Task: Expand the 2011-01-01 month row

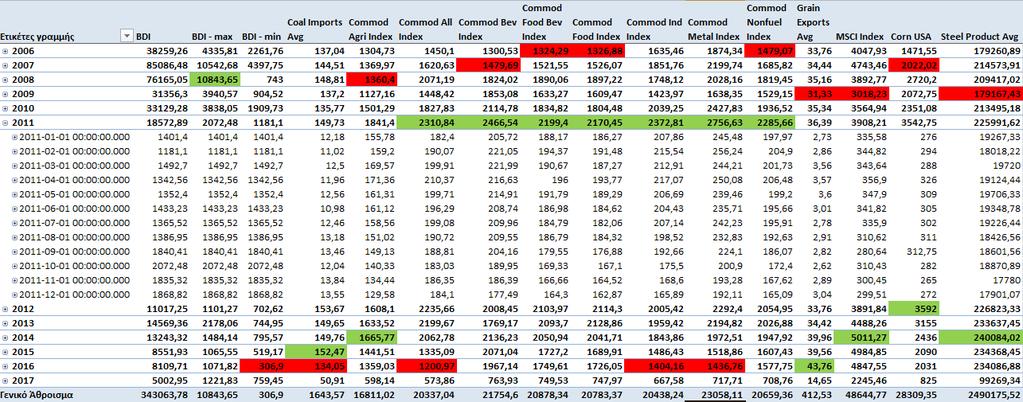Action: tap(15, 137)
